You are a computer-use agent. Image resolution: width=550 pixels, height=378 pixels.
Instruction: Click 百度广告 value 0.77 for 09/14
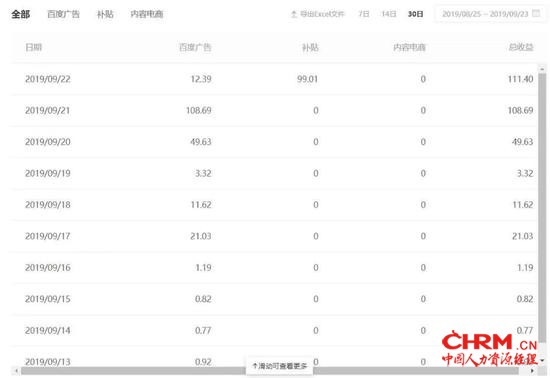203,330
